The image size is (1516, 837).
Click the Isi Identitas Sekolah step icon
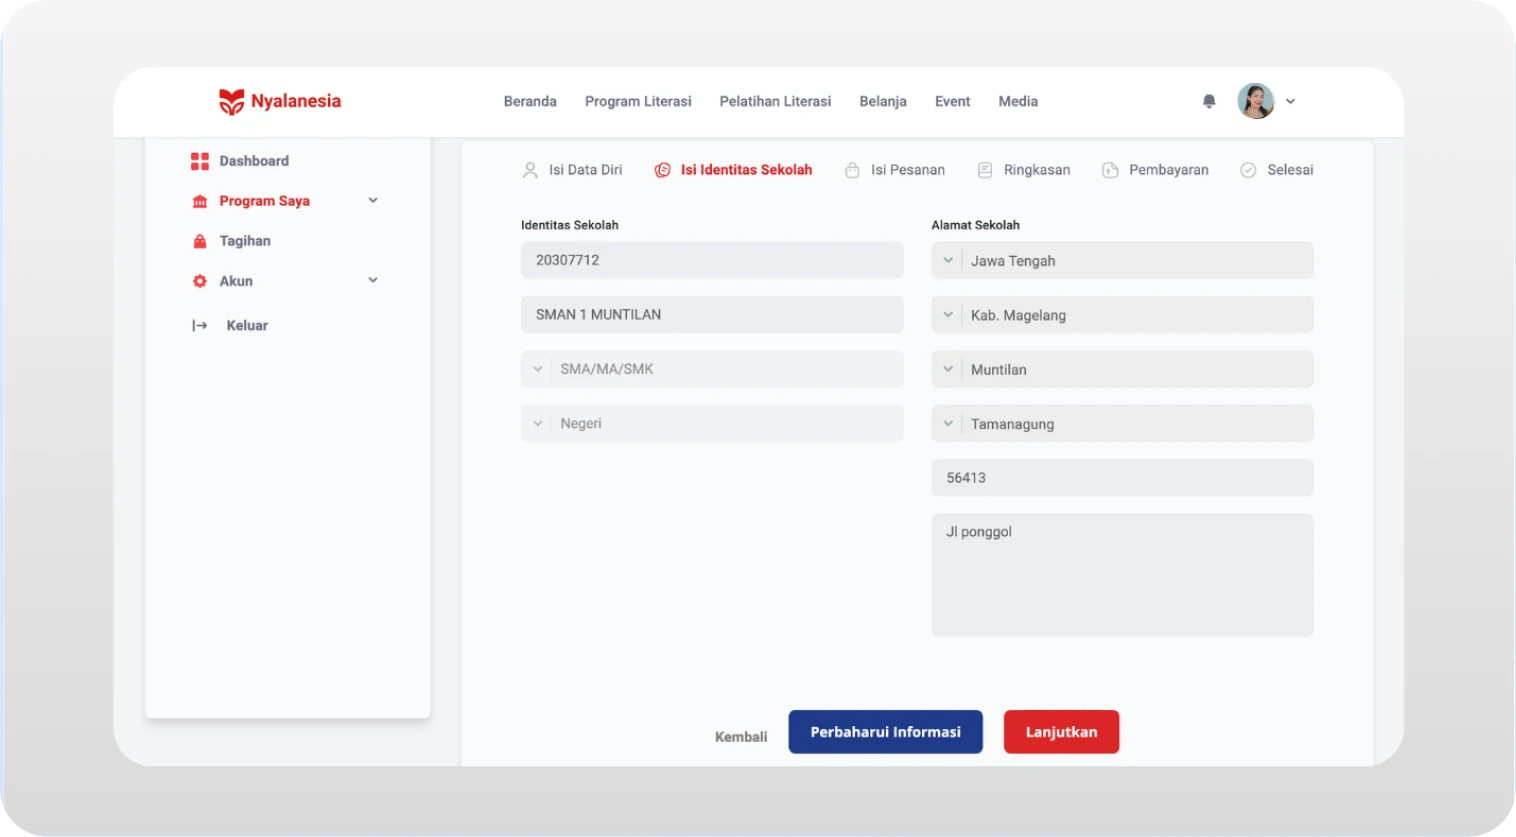click(662, 170)
